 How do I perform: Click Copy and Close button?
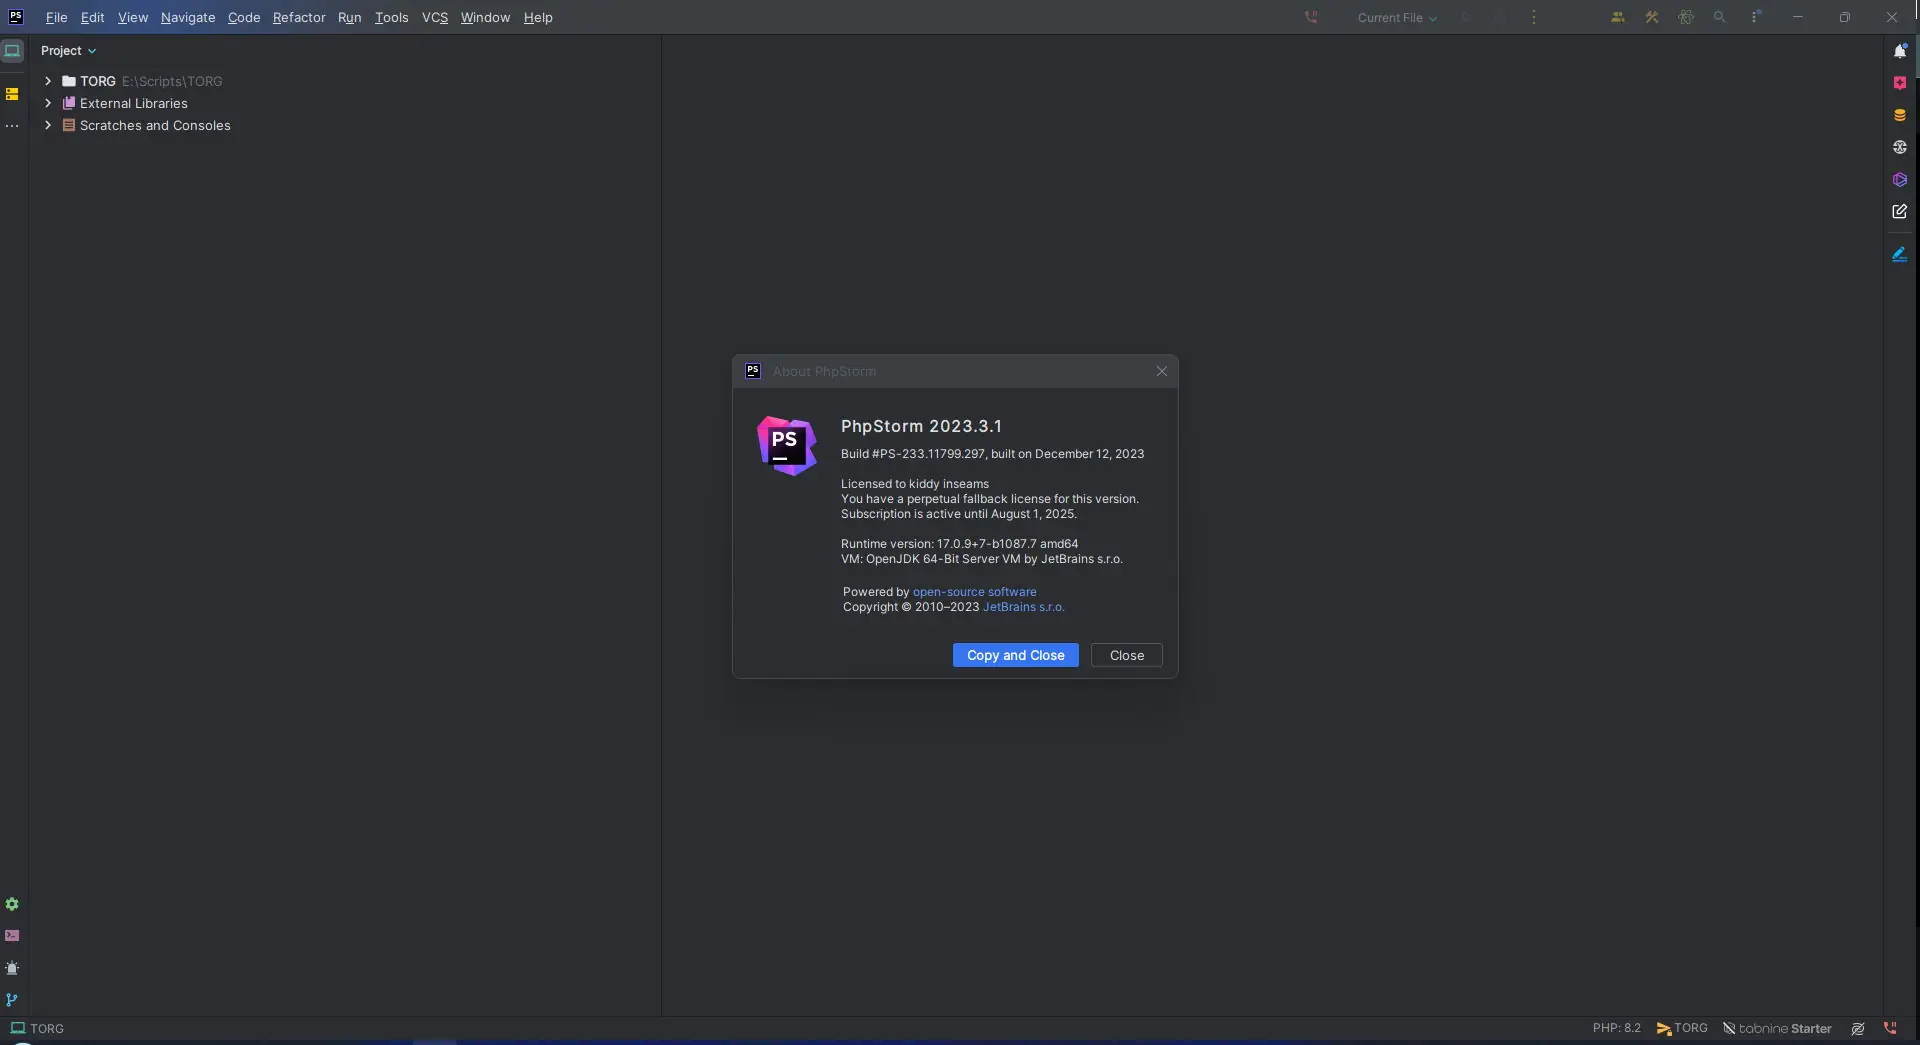[x=1016, y=655]
